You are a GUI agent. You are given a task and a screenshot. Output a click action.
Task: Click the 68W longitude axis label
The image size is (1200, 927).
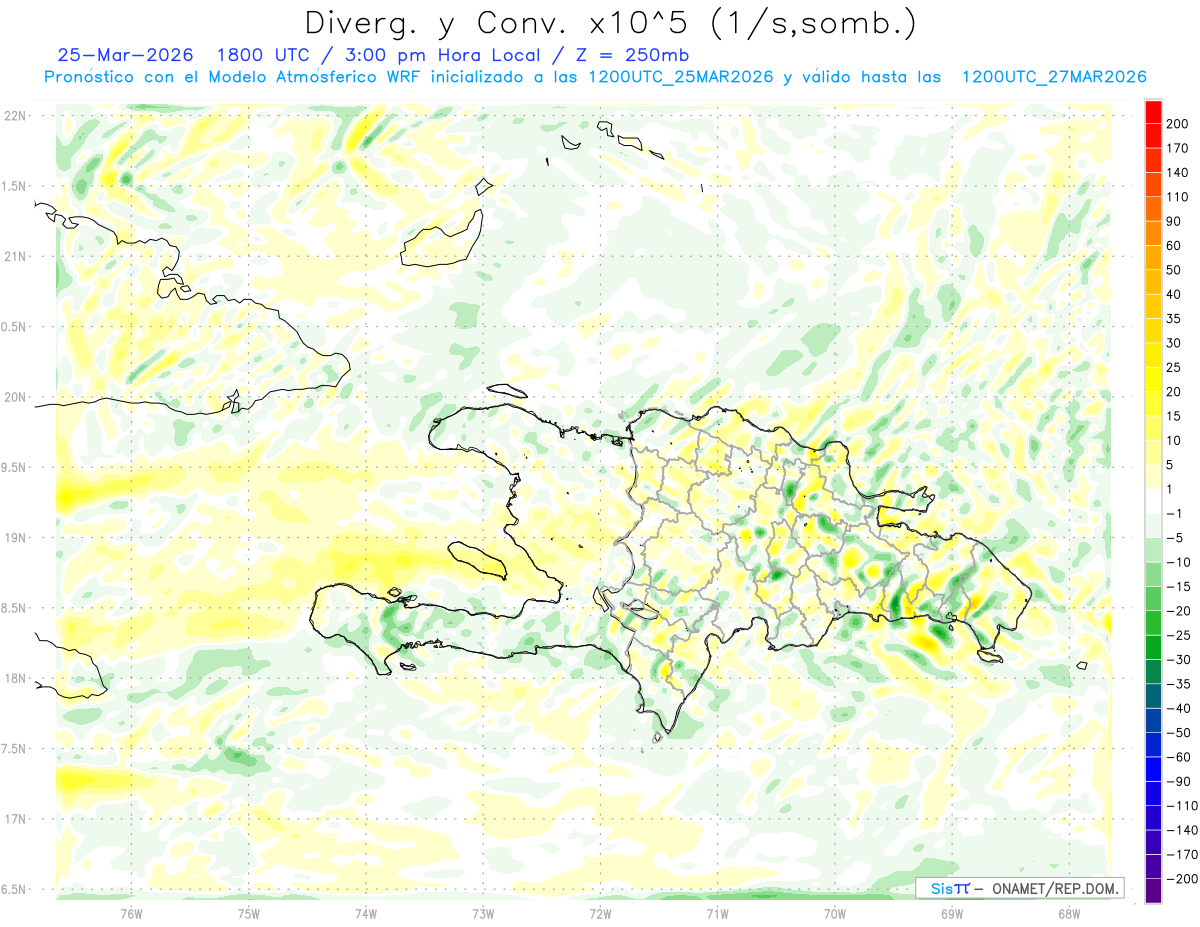click(x=1069, y=913)
